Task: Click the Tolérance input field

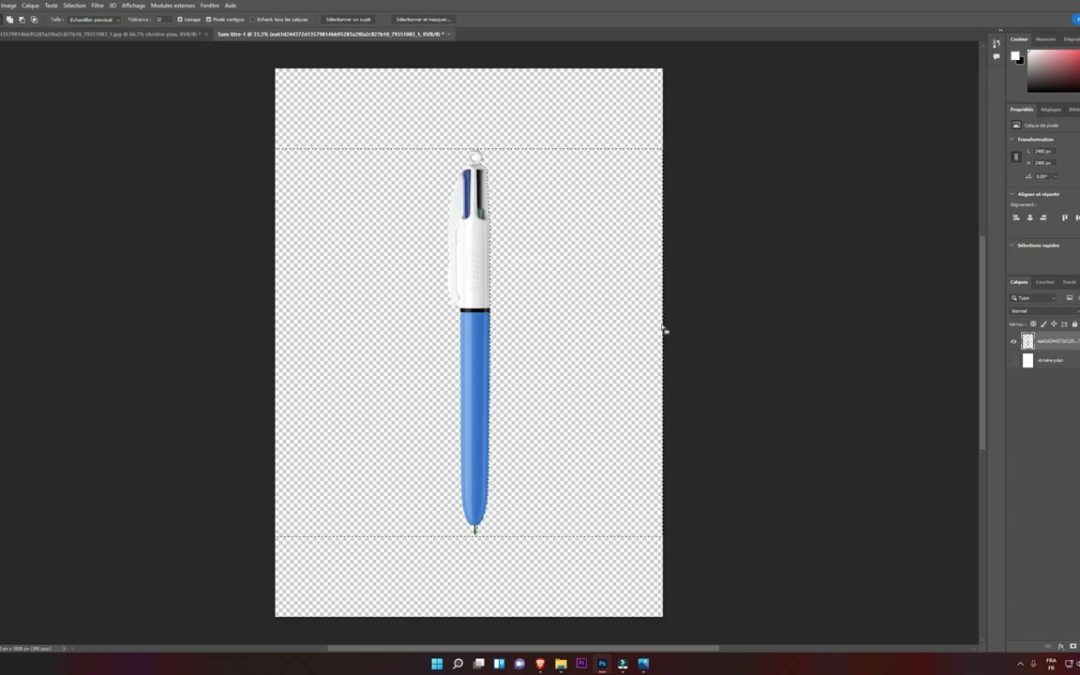Action: point(163,19)
